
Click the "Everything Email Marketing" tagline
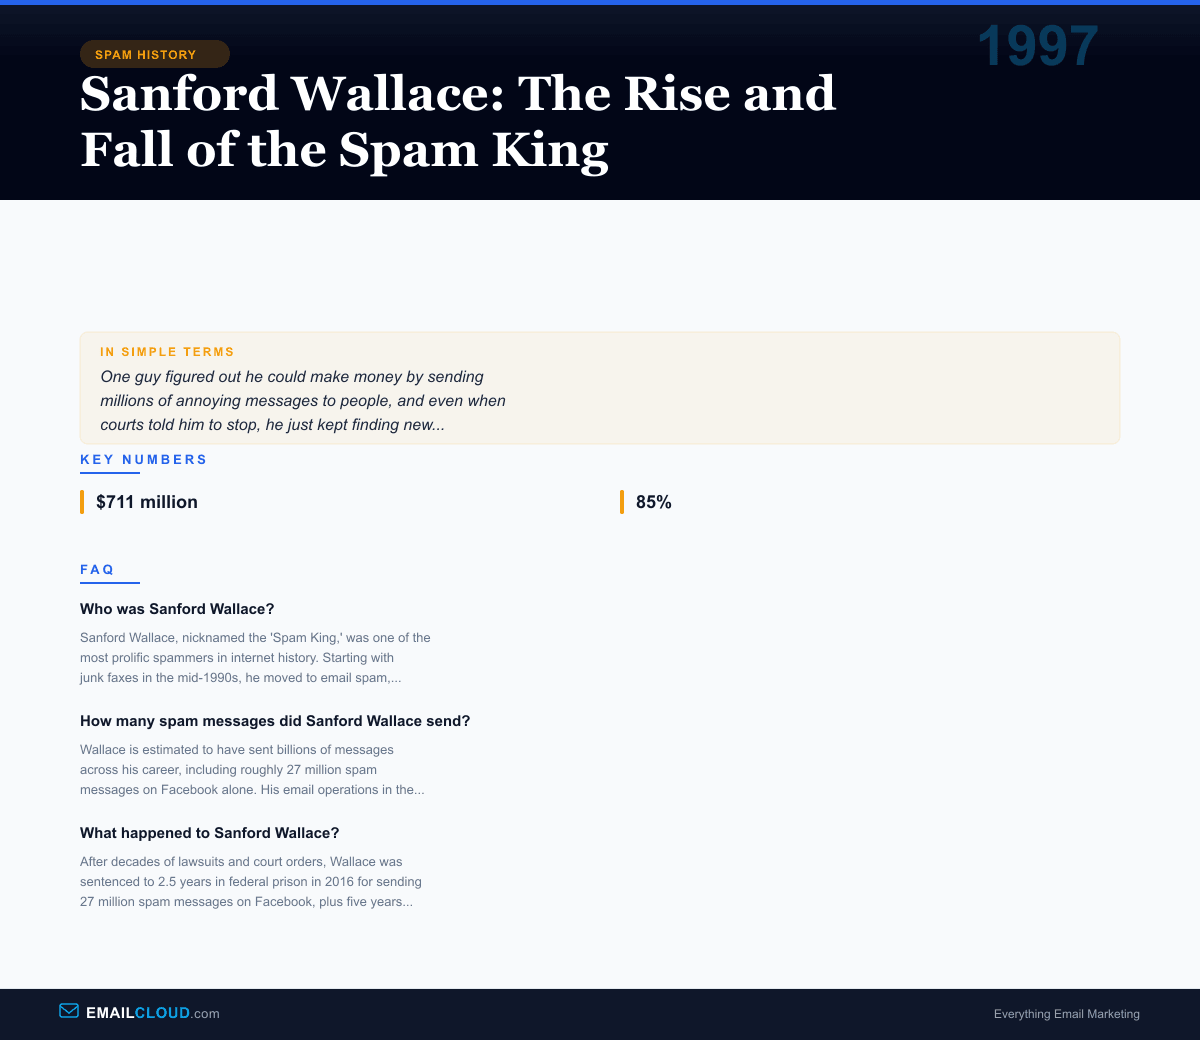[x=1066, y=1014]
